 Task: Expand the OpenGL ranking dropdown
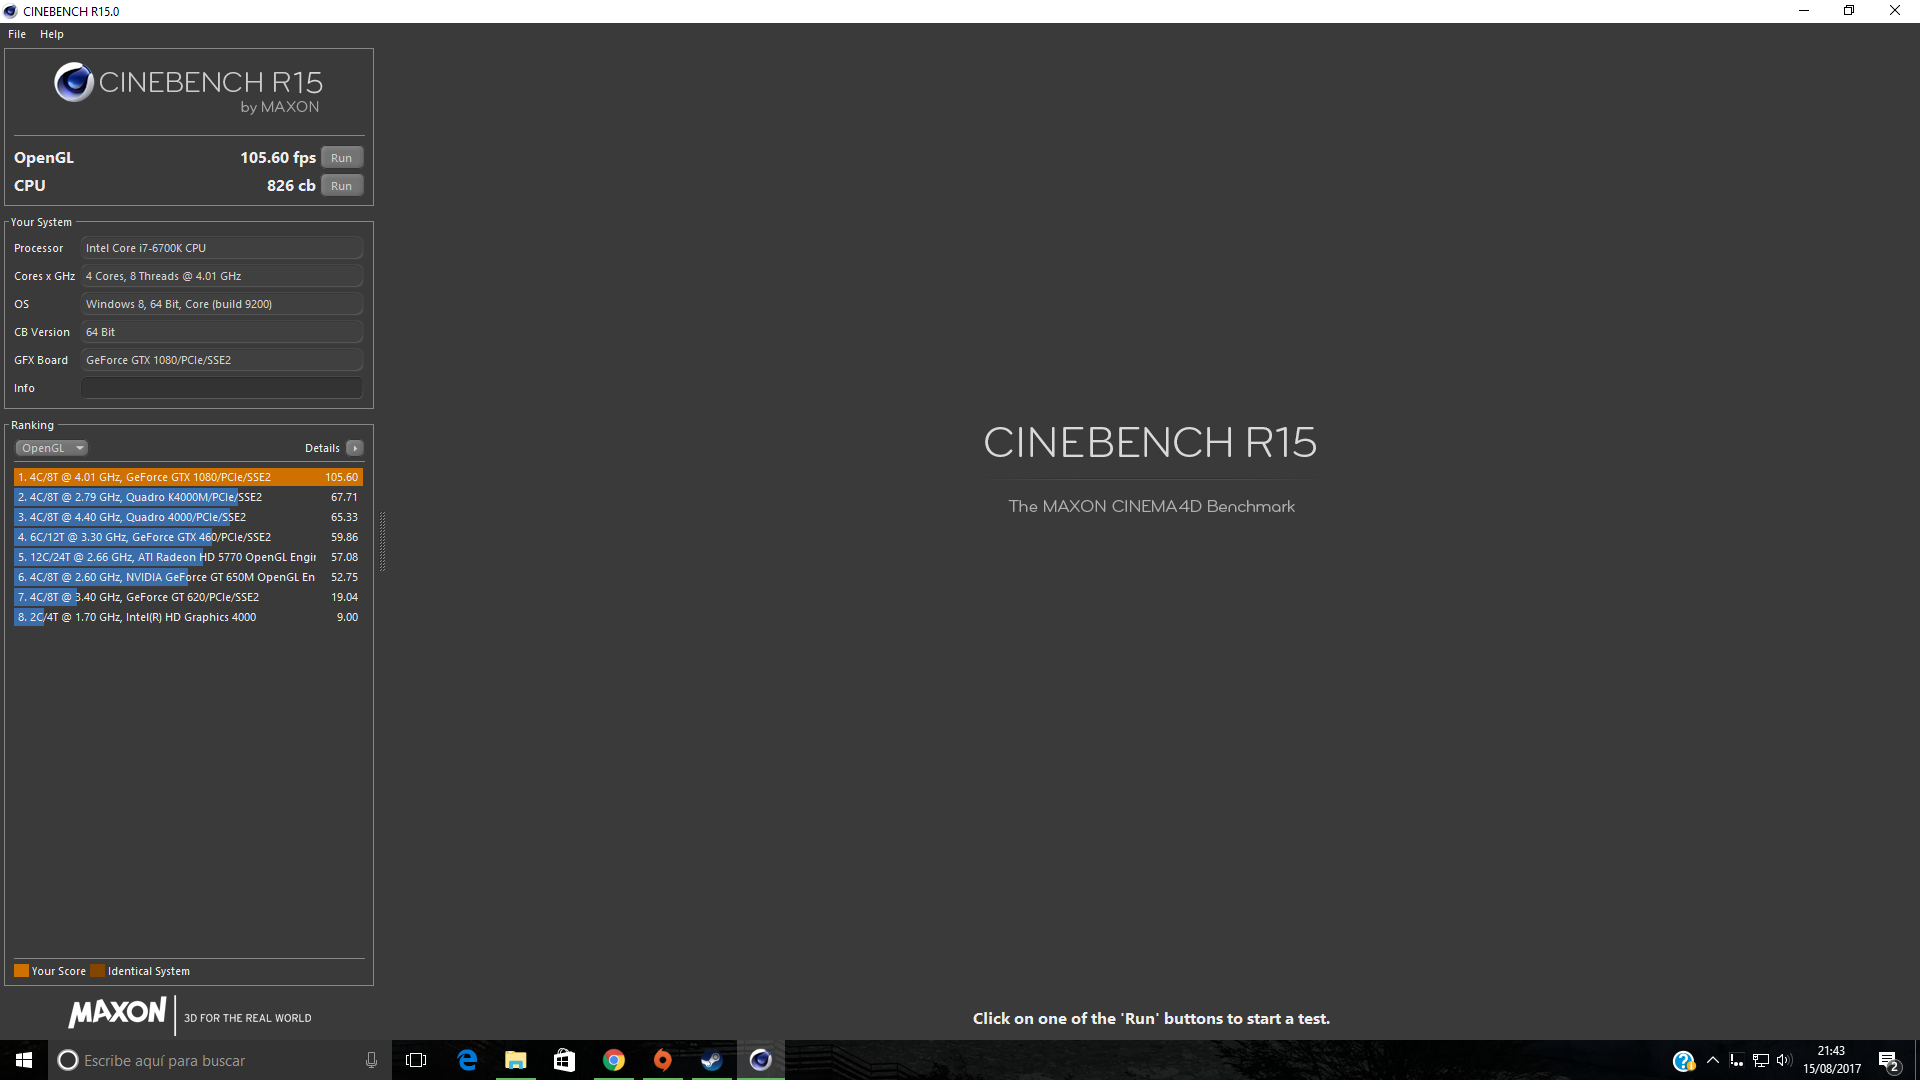click(52, 448)
